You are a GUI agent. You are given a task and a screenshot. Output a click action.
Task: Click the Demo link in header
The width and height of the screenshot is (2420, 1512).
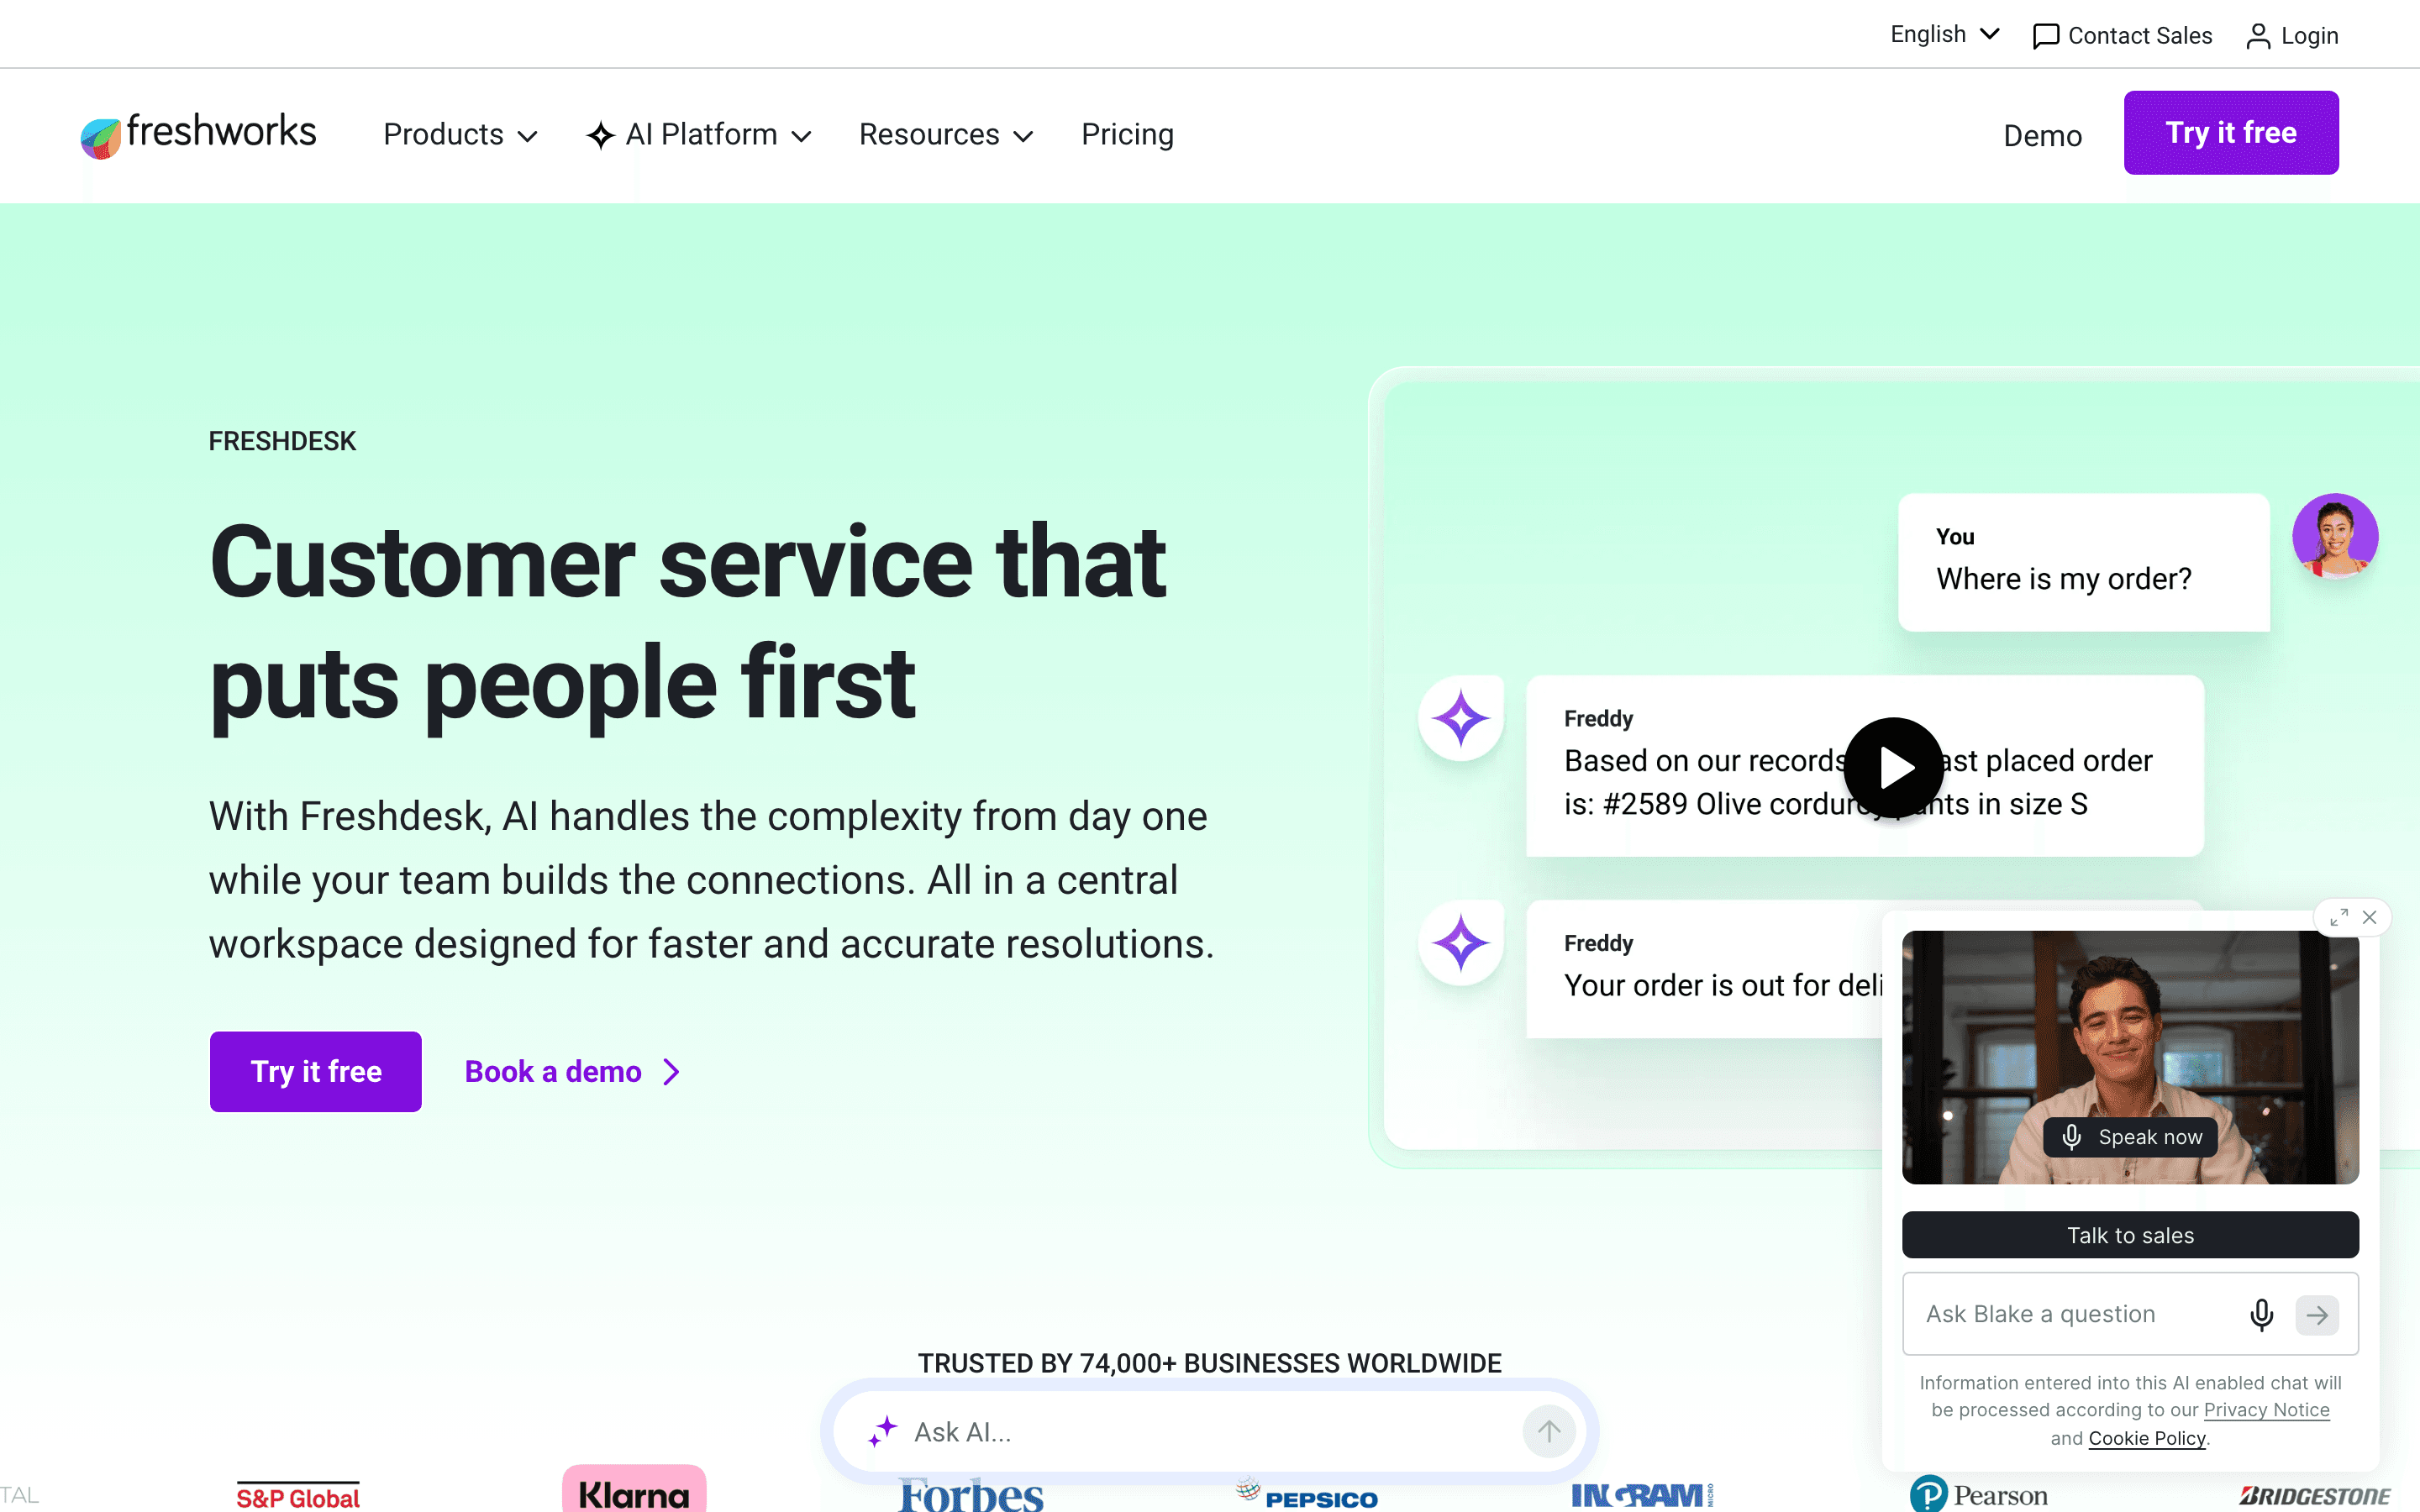(x=2042, y=136)
